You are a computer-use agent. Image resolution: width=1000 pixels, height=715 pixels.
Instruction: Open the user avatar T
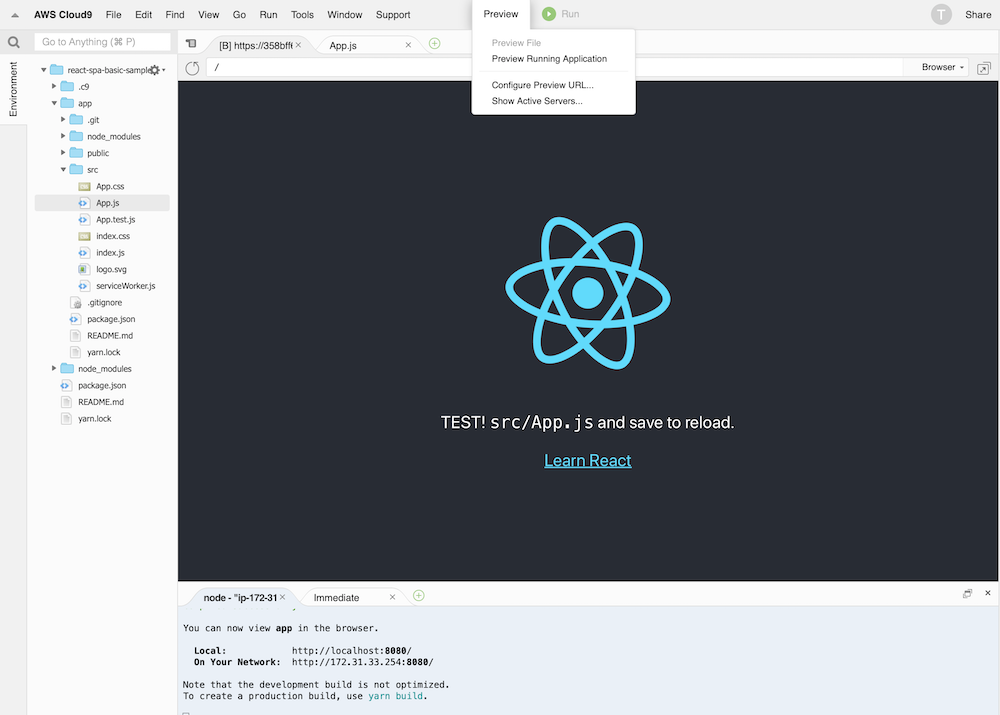[x=941, y=14]
